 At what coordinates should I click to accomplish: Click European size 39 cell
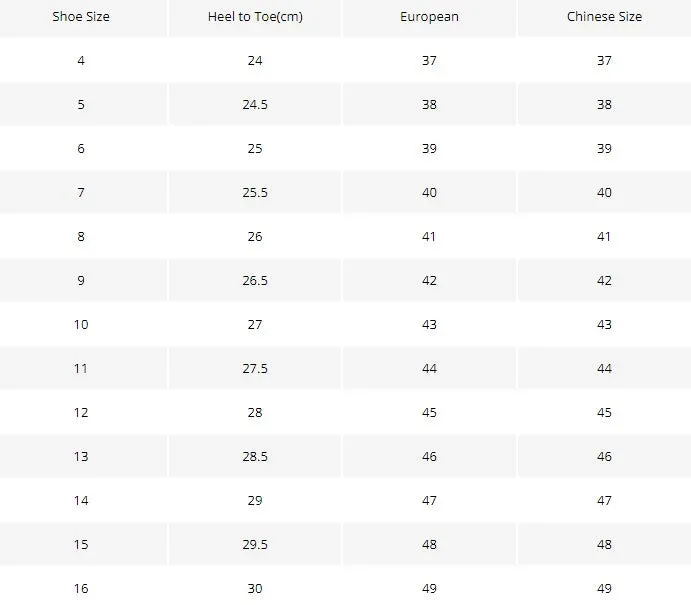tap(429, 148)
